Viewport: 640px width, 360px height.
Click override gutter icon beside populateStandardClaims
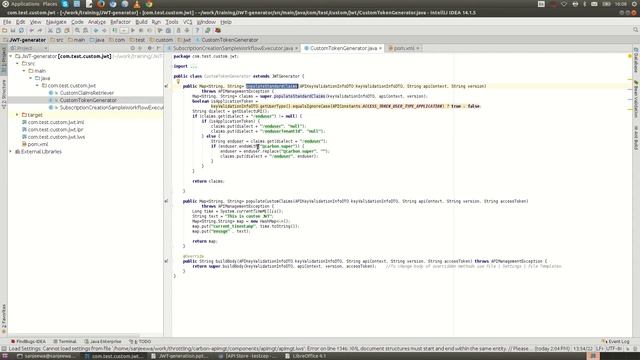[166, 86]
